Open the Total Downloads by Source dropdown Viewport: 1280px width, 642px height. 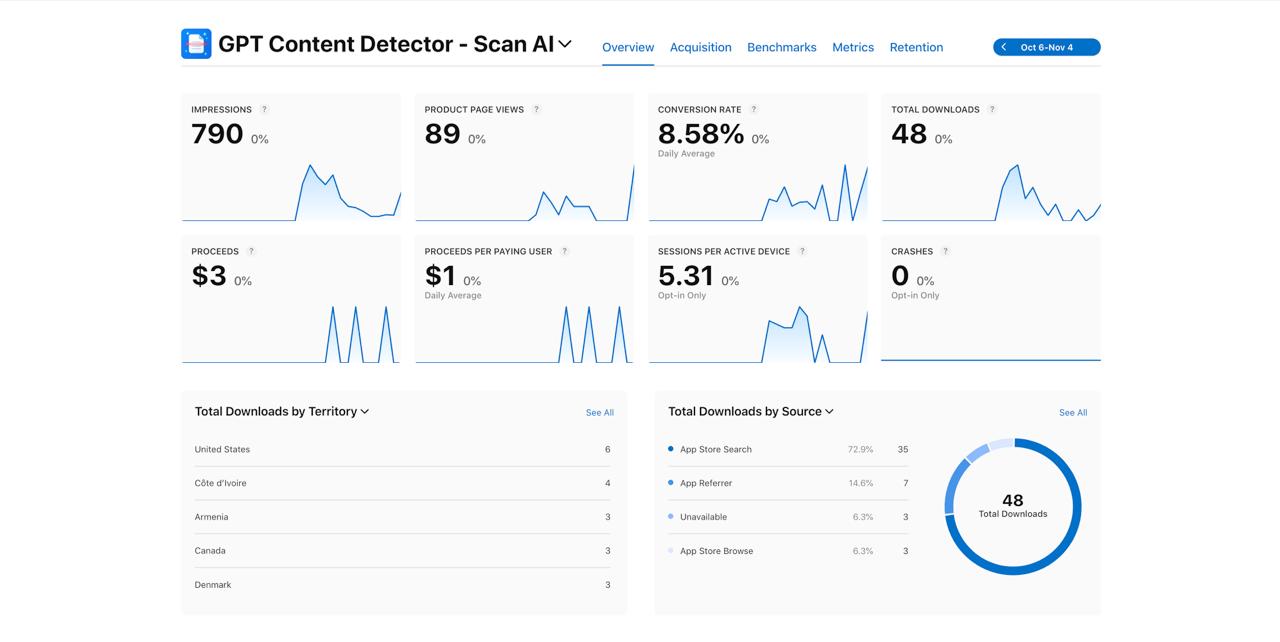pyautogui.click(x=829, y=412)
